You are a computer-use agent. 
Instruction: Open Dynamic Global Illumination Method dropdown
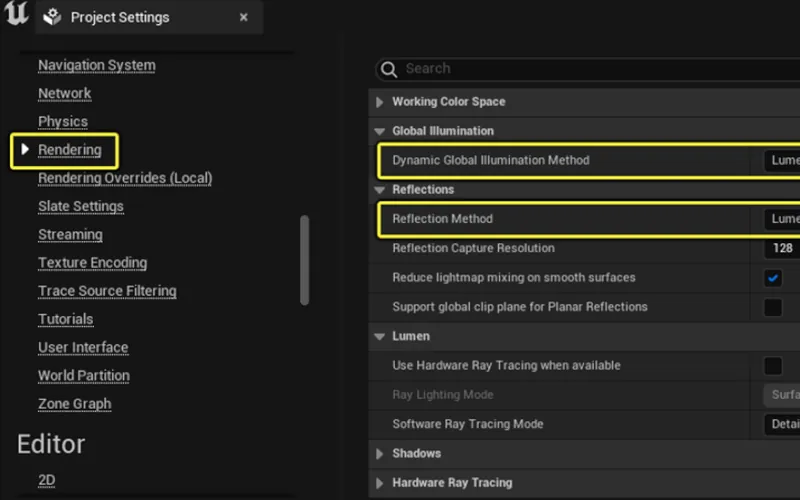pyautogui.click(x=781, y=160)
